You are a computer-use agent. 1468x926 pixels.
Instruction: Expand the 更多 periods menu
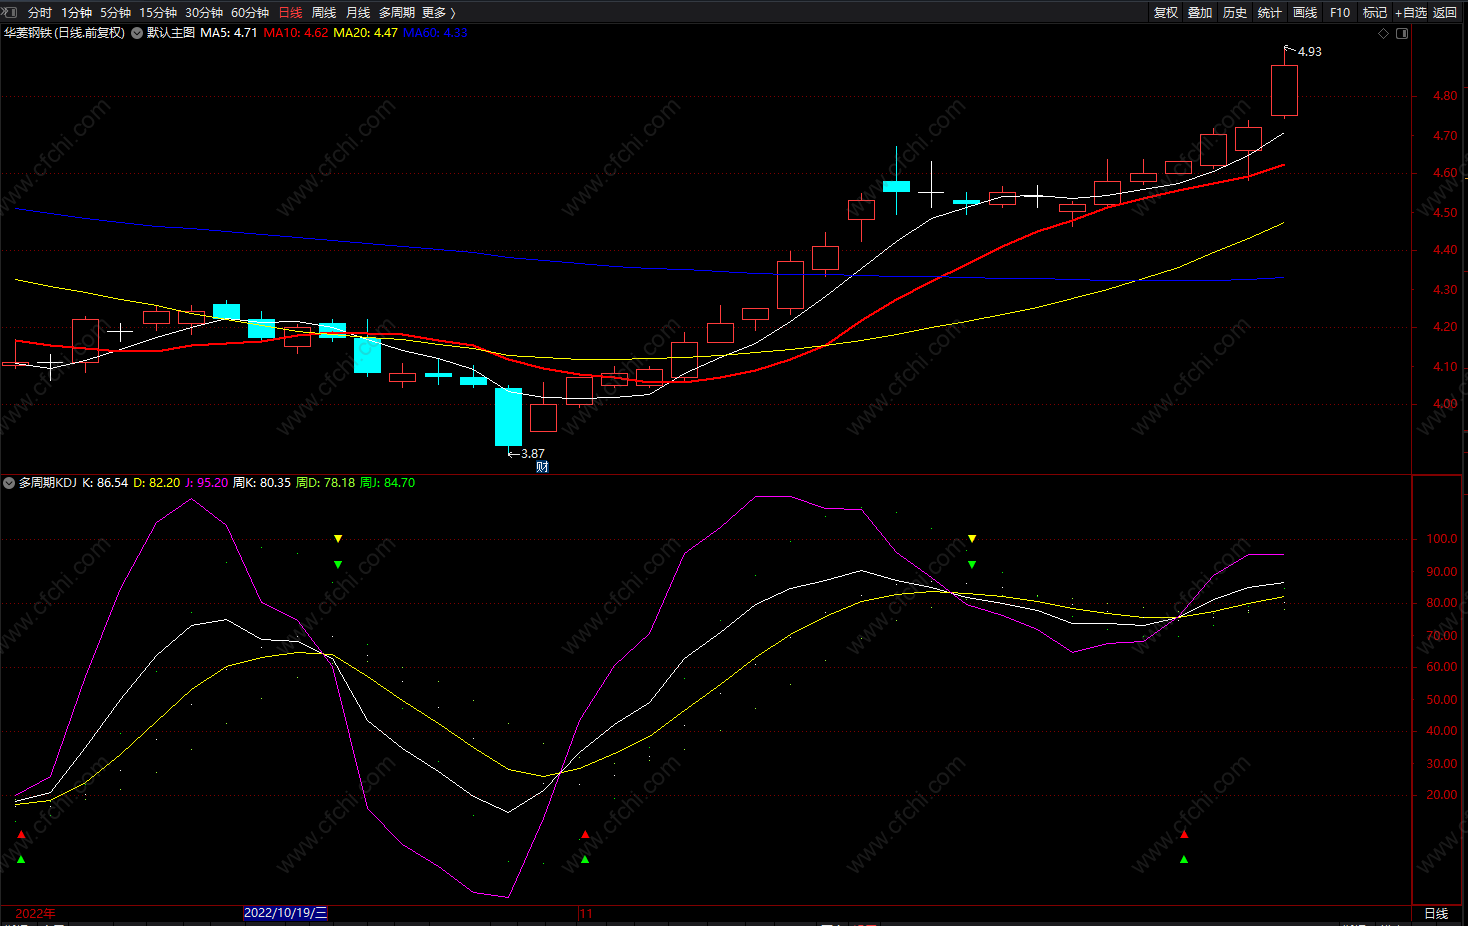click(x=439, y=12)
